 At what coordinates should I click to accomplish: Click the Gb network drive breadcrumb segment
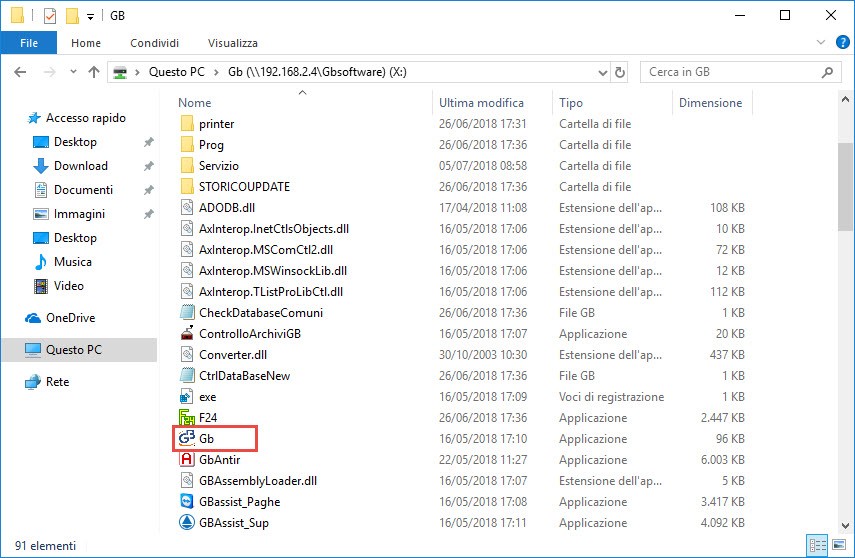point(317,72)
